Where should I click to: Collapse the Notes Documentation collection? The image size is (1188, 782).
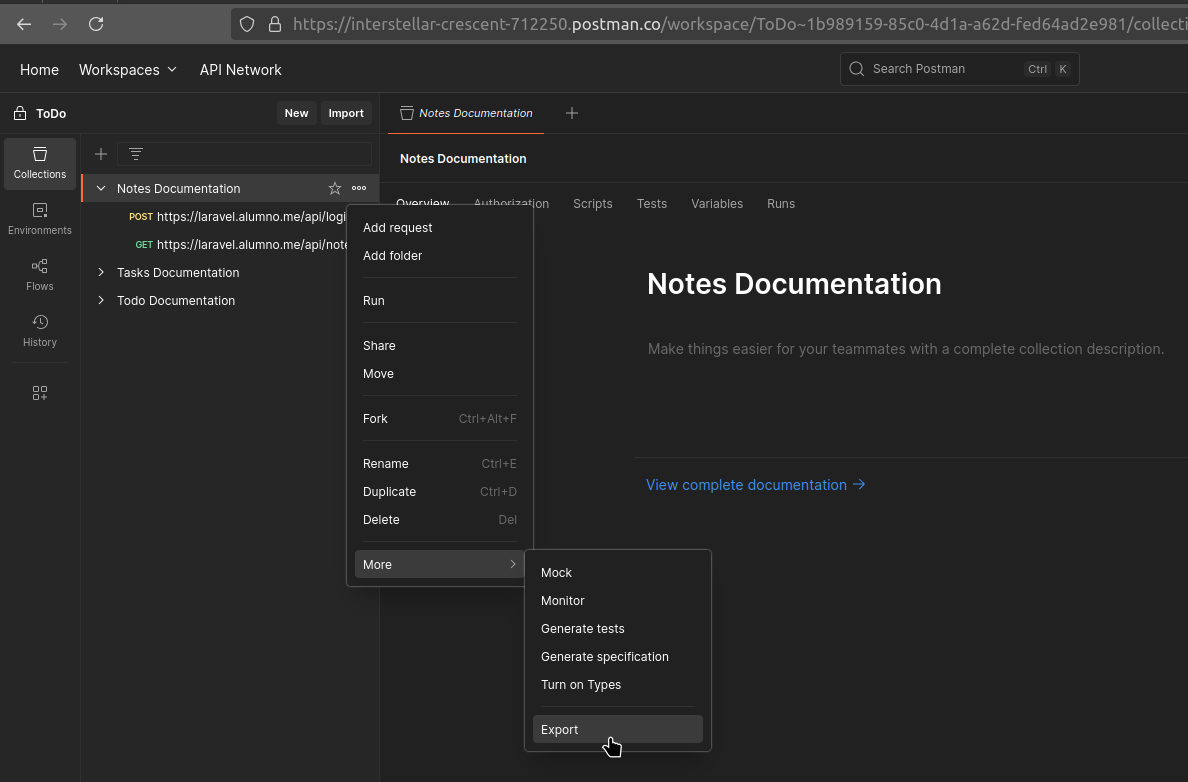coord(101,188)
